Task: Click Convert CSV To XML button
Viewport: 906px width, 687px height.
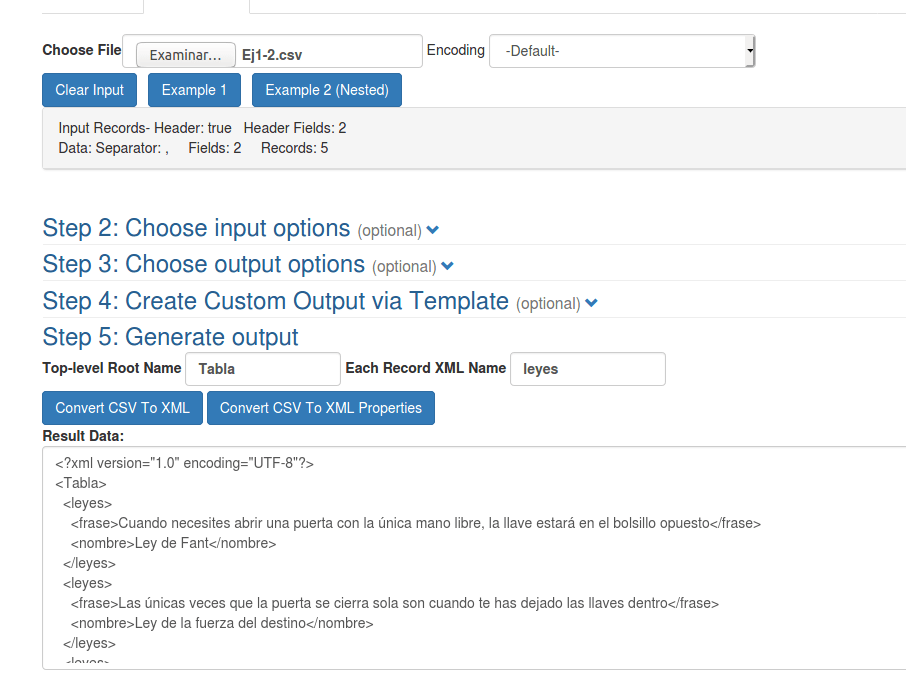Action: coord(122,408)
